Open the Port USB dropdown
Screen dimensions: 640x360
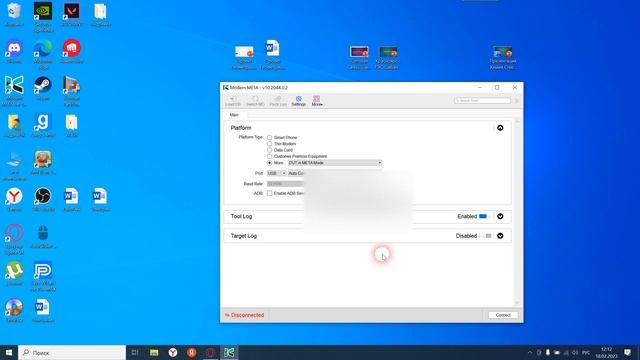pyautogui.click(x=276, y=173)
